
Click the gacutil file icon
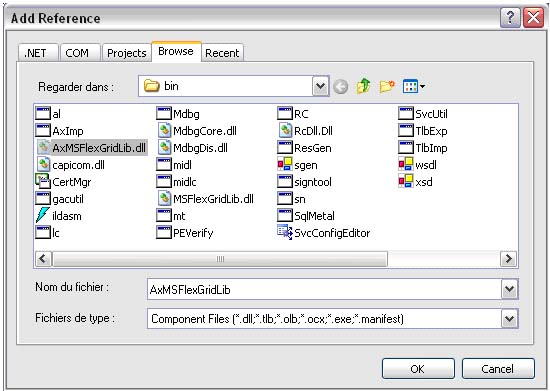[43, 198]
